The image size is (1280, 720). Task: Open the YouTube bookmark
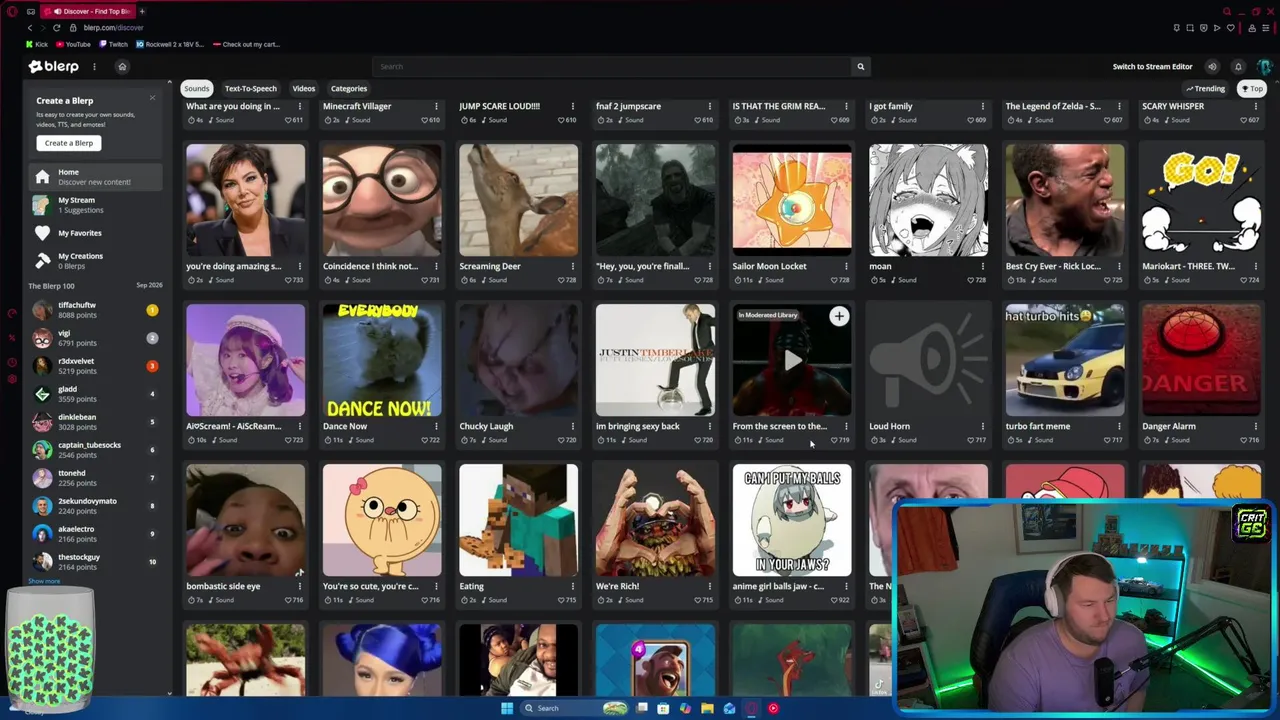pyautogui.click(x=73, y=44)
